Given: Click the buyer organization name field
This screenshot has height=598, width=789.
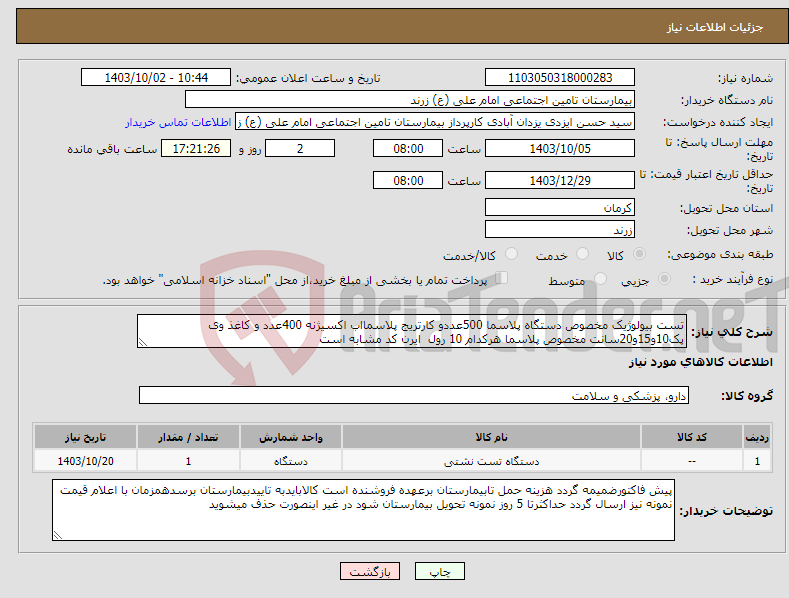Looking at the screenshot, I should tap(410, 100).
